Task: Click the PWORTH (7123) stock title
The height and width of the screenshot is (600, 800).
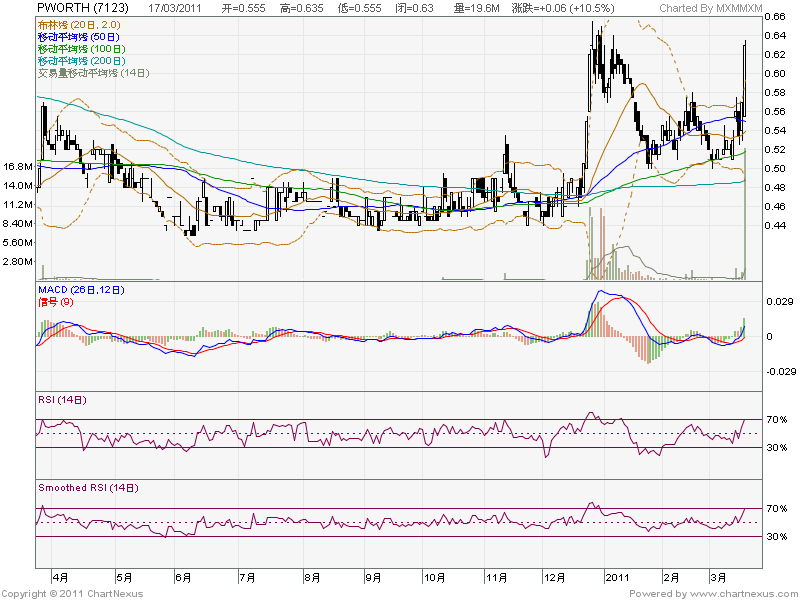Action: point(80,8)
